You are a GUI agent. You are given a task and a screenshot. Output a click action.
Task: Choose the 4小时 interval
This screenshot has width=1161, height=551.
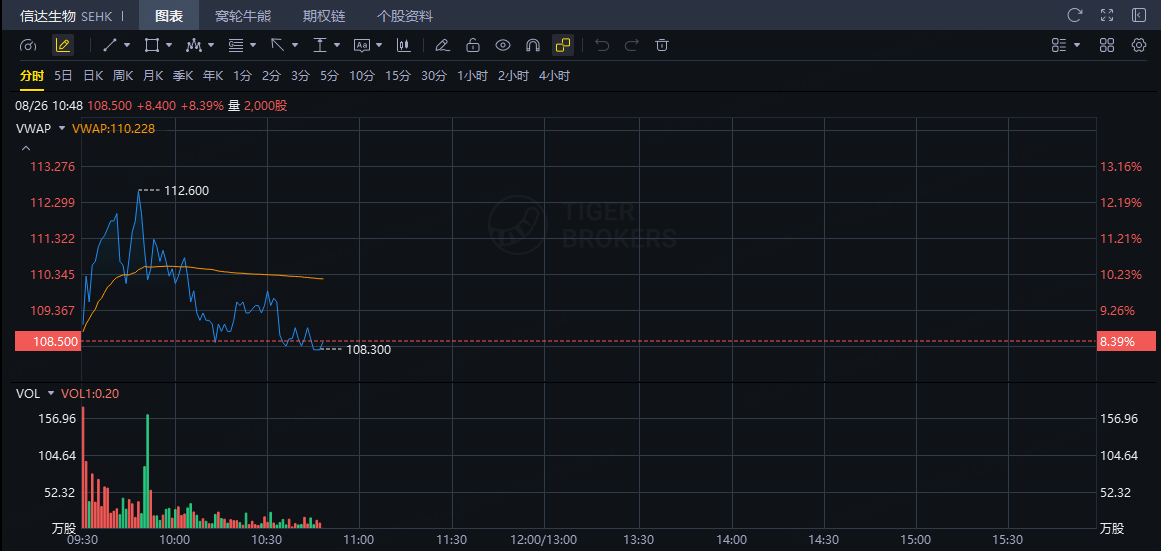pos(555,76)
